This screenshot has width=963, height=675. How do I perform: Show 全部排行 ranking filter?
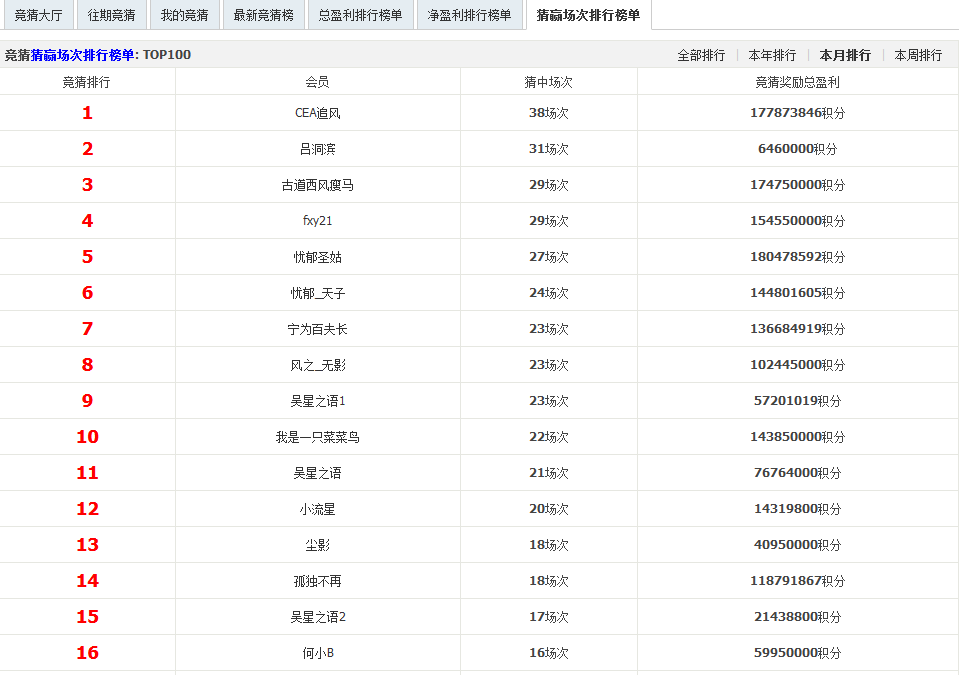[x=701, y=55]
